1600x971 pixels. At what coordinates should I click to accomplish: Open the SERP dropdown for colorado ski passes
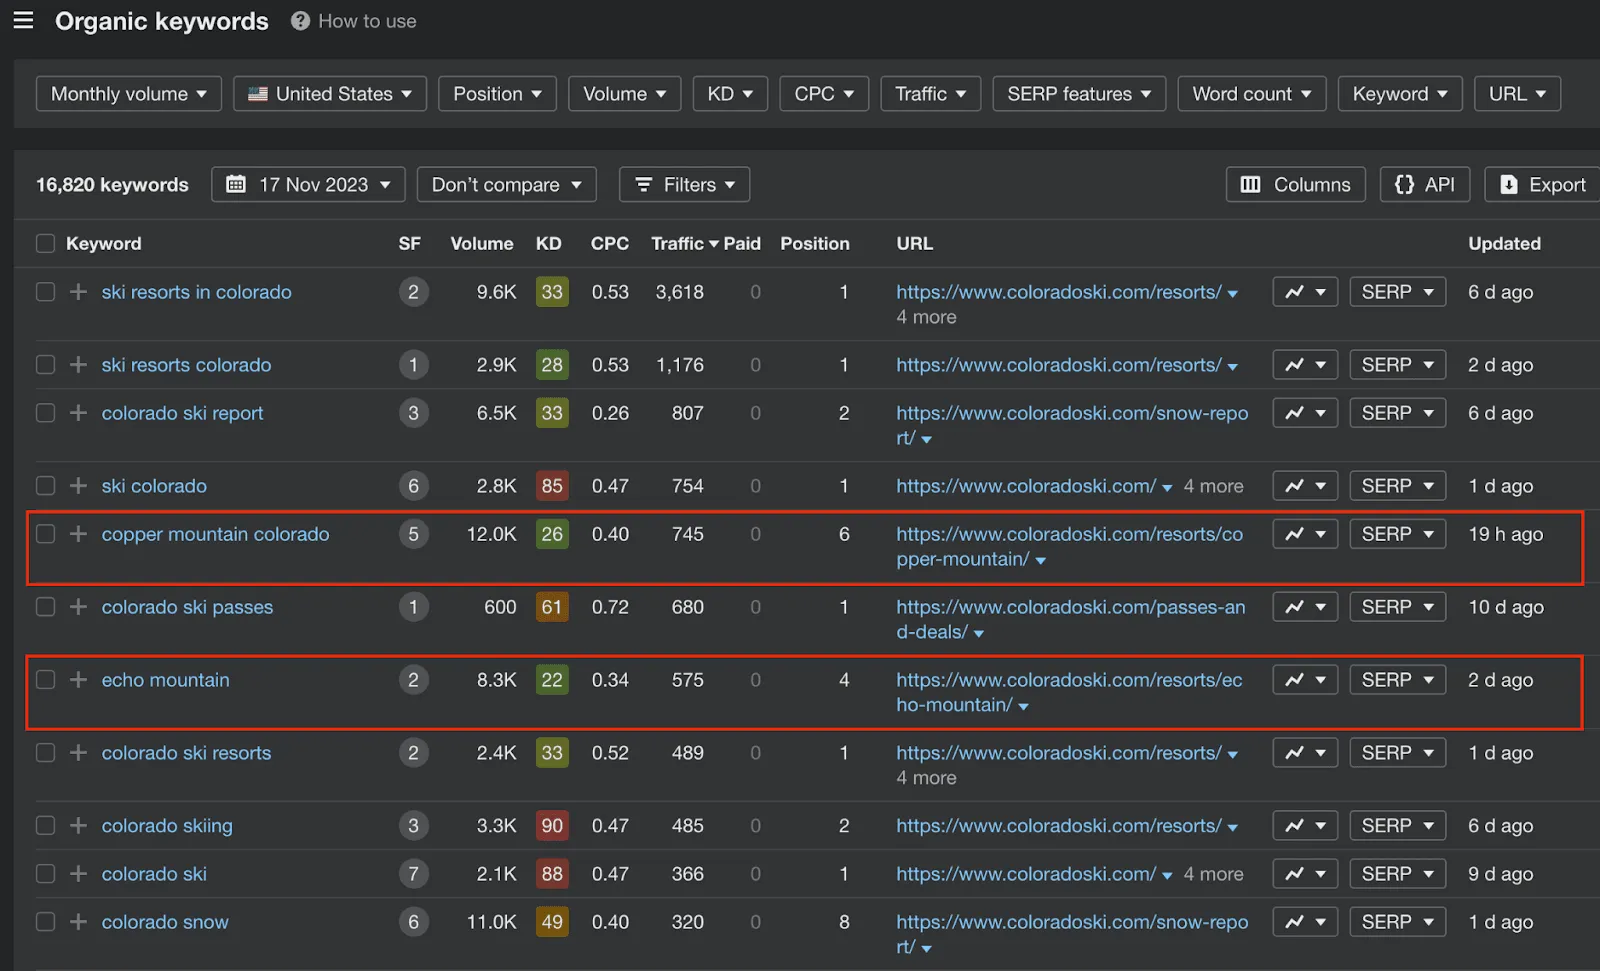(x=1396, y=606)
